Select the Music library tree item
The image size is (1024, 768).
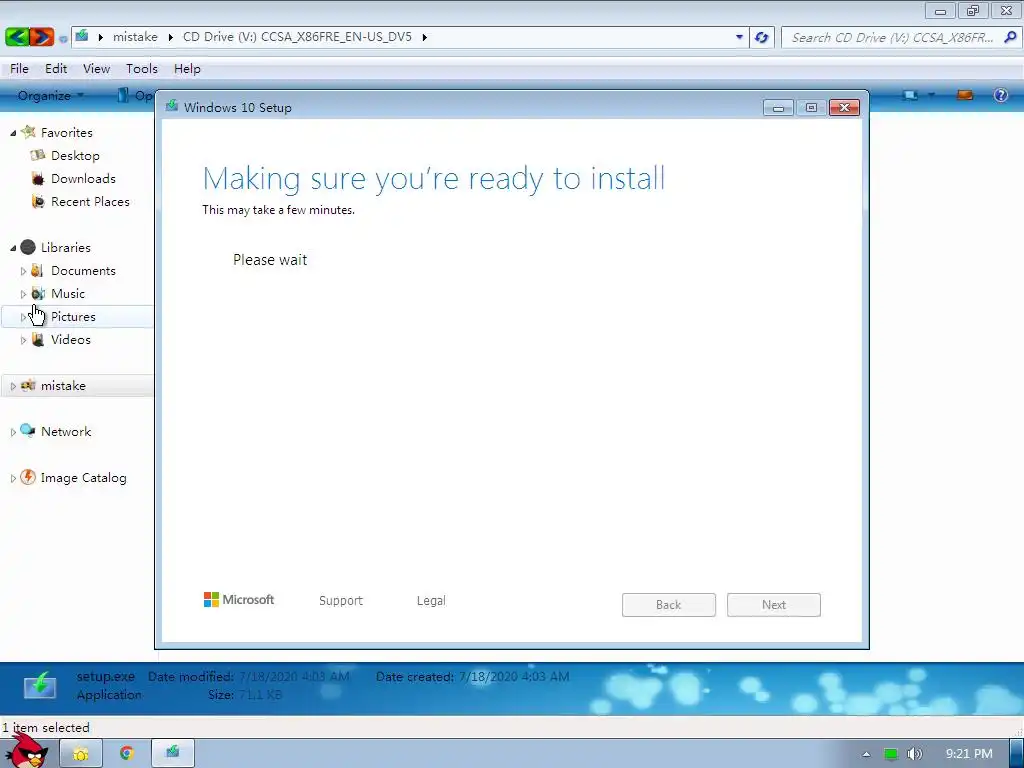(x=68, y=294)
